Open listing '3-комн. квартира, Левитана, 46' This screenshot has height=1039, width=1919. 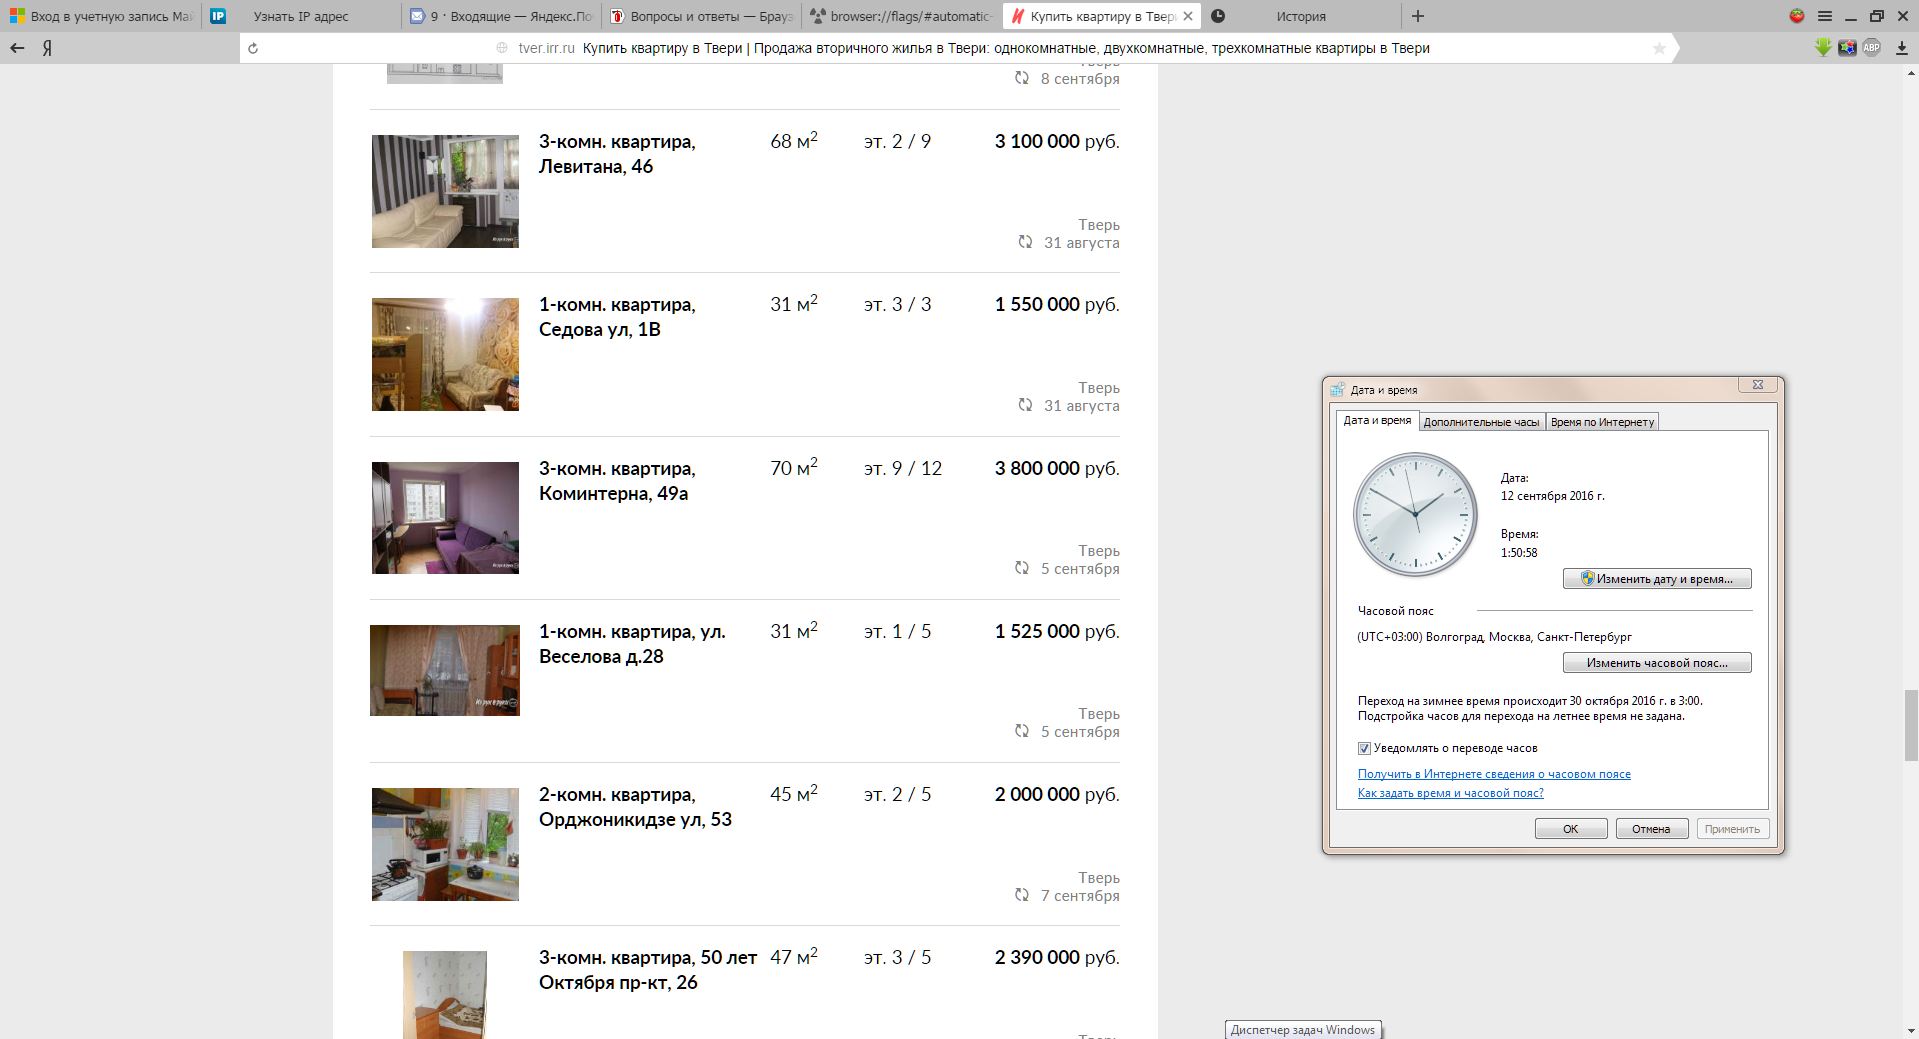click(x=617, y=154)
